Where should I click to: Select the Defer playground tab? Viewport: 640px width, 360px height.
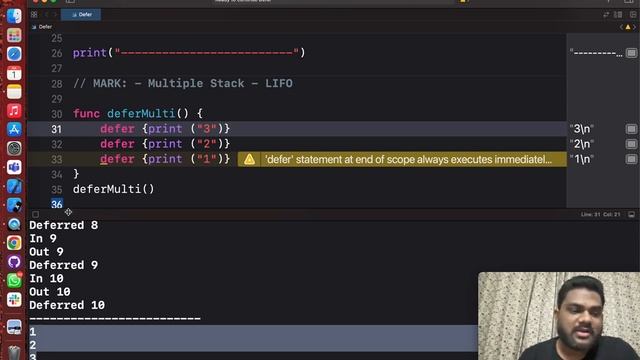(x=81, y=15)
